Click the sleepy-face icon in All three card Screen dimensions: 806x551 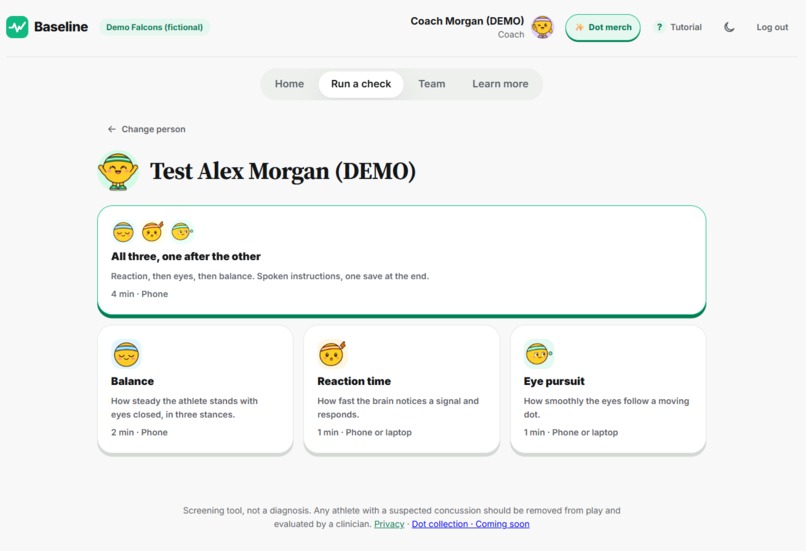pyautogui.click(x=123, y=232)
